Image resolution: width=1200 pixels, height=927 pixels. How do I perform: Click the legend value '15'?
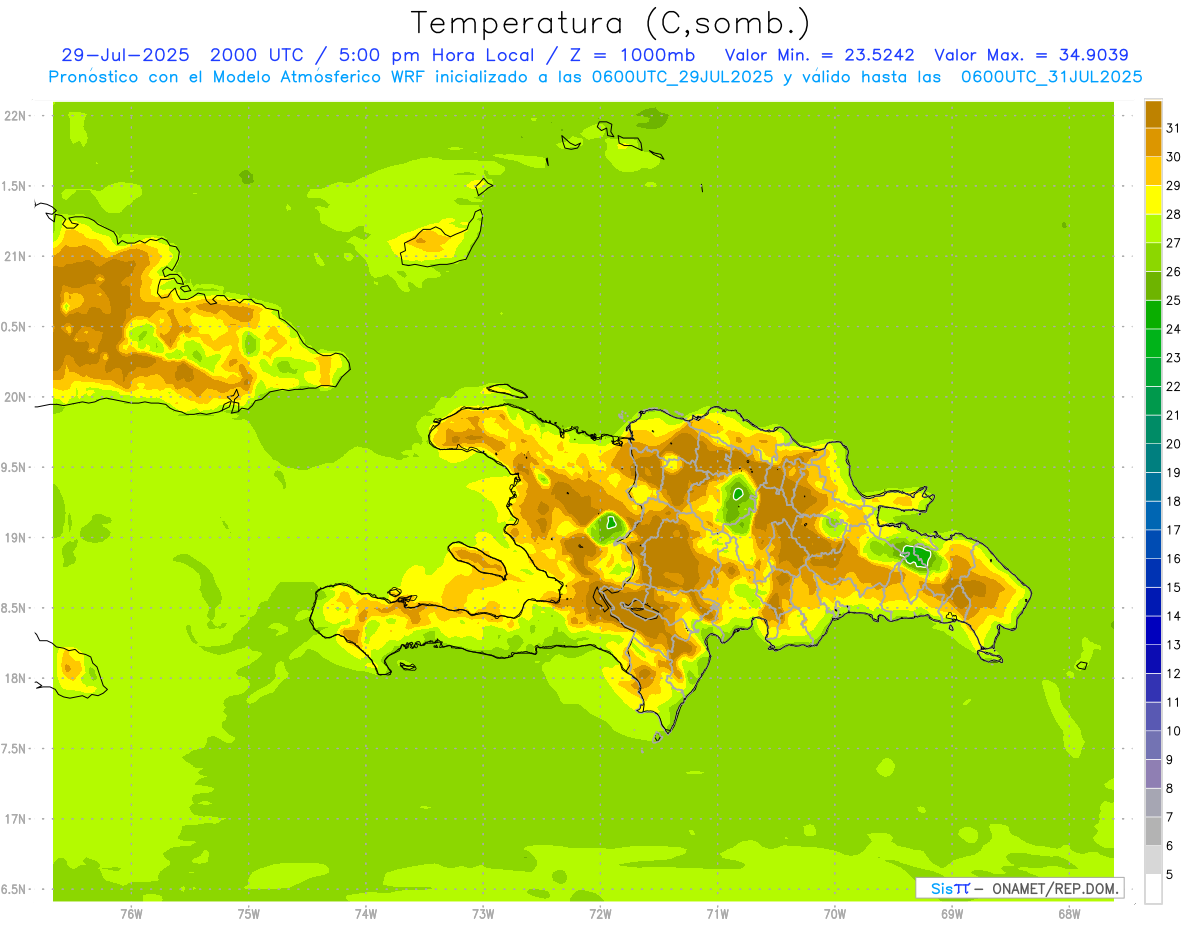1174,587
